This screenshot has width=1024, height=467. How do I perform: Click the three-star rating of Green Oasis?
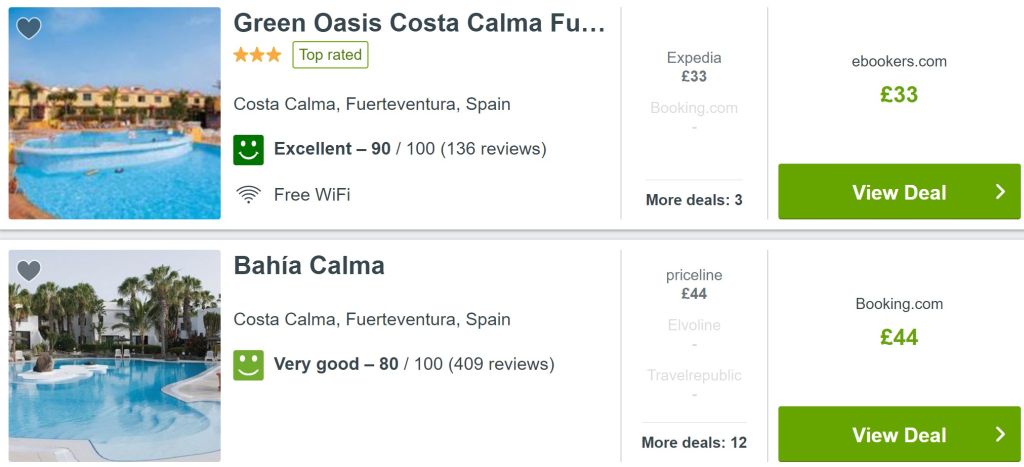[257, 55]
